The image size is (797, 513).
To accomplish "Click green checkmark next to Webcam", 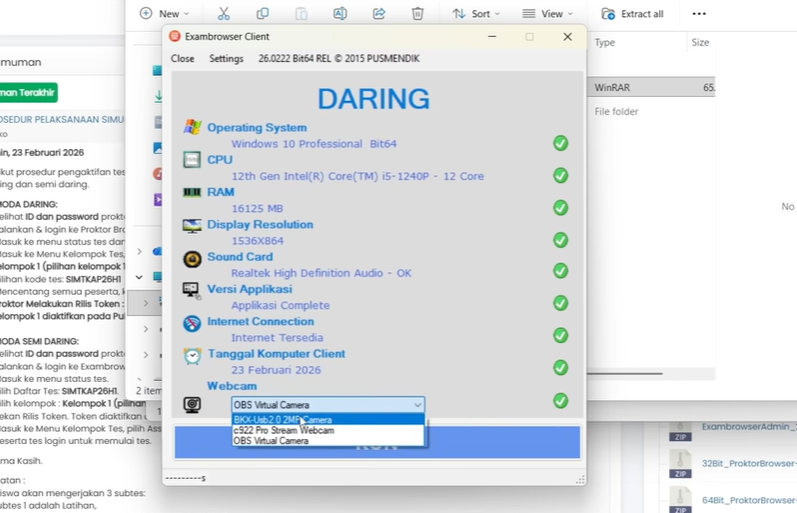I will pos(560,401).
